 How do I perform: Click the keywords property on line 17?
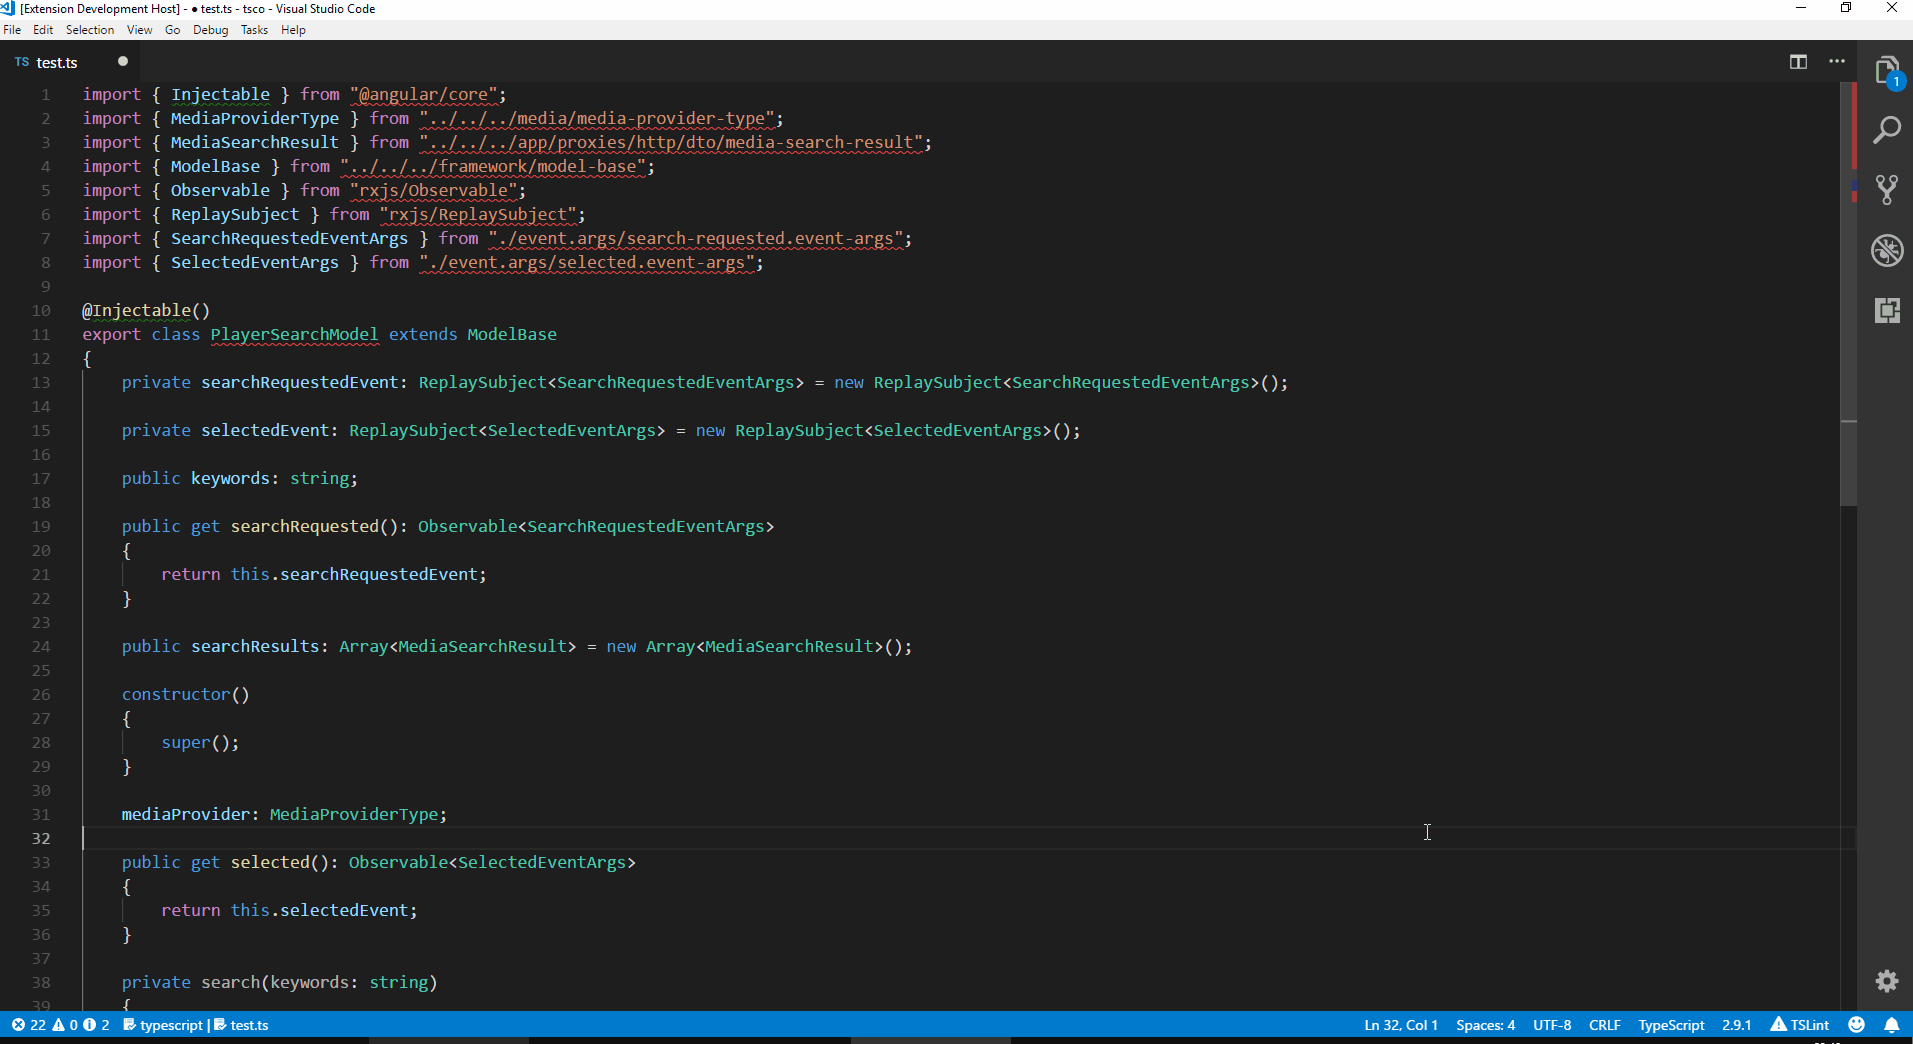[231, 478]
